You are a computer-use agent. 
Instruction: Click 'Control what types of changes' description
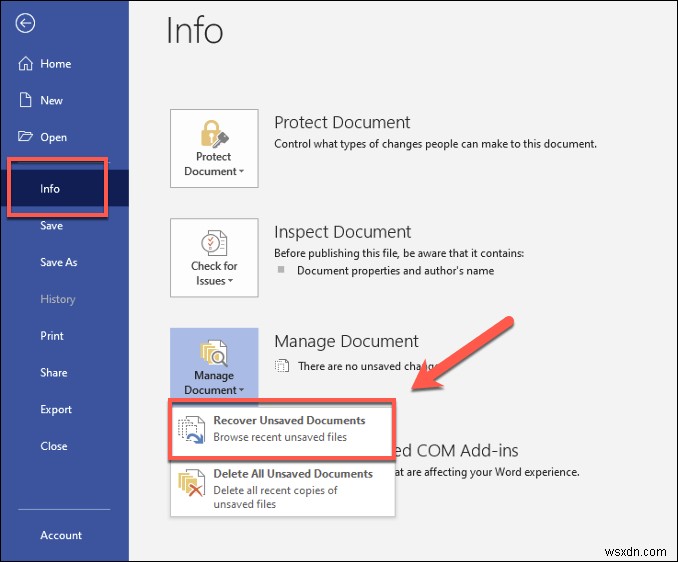pos(435,144)
